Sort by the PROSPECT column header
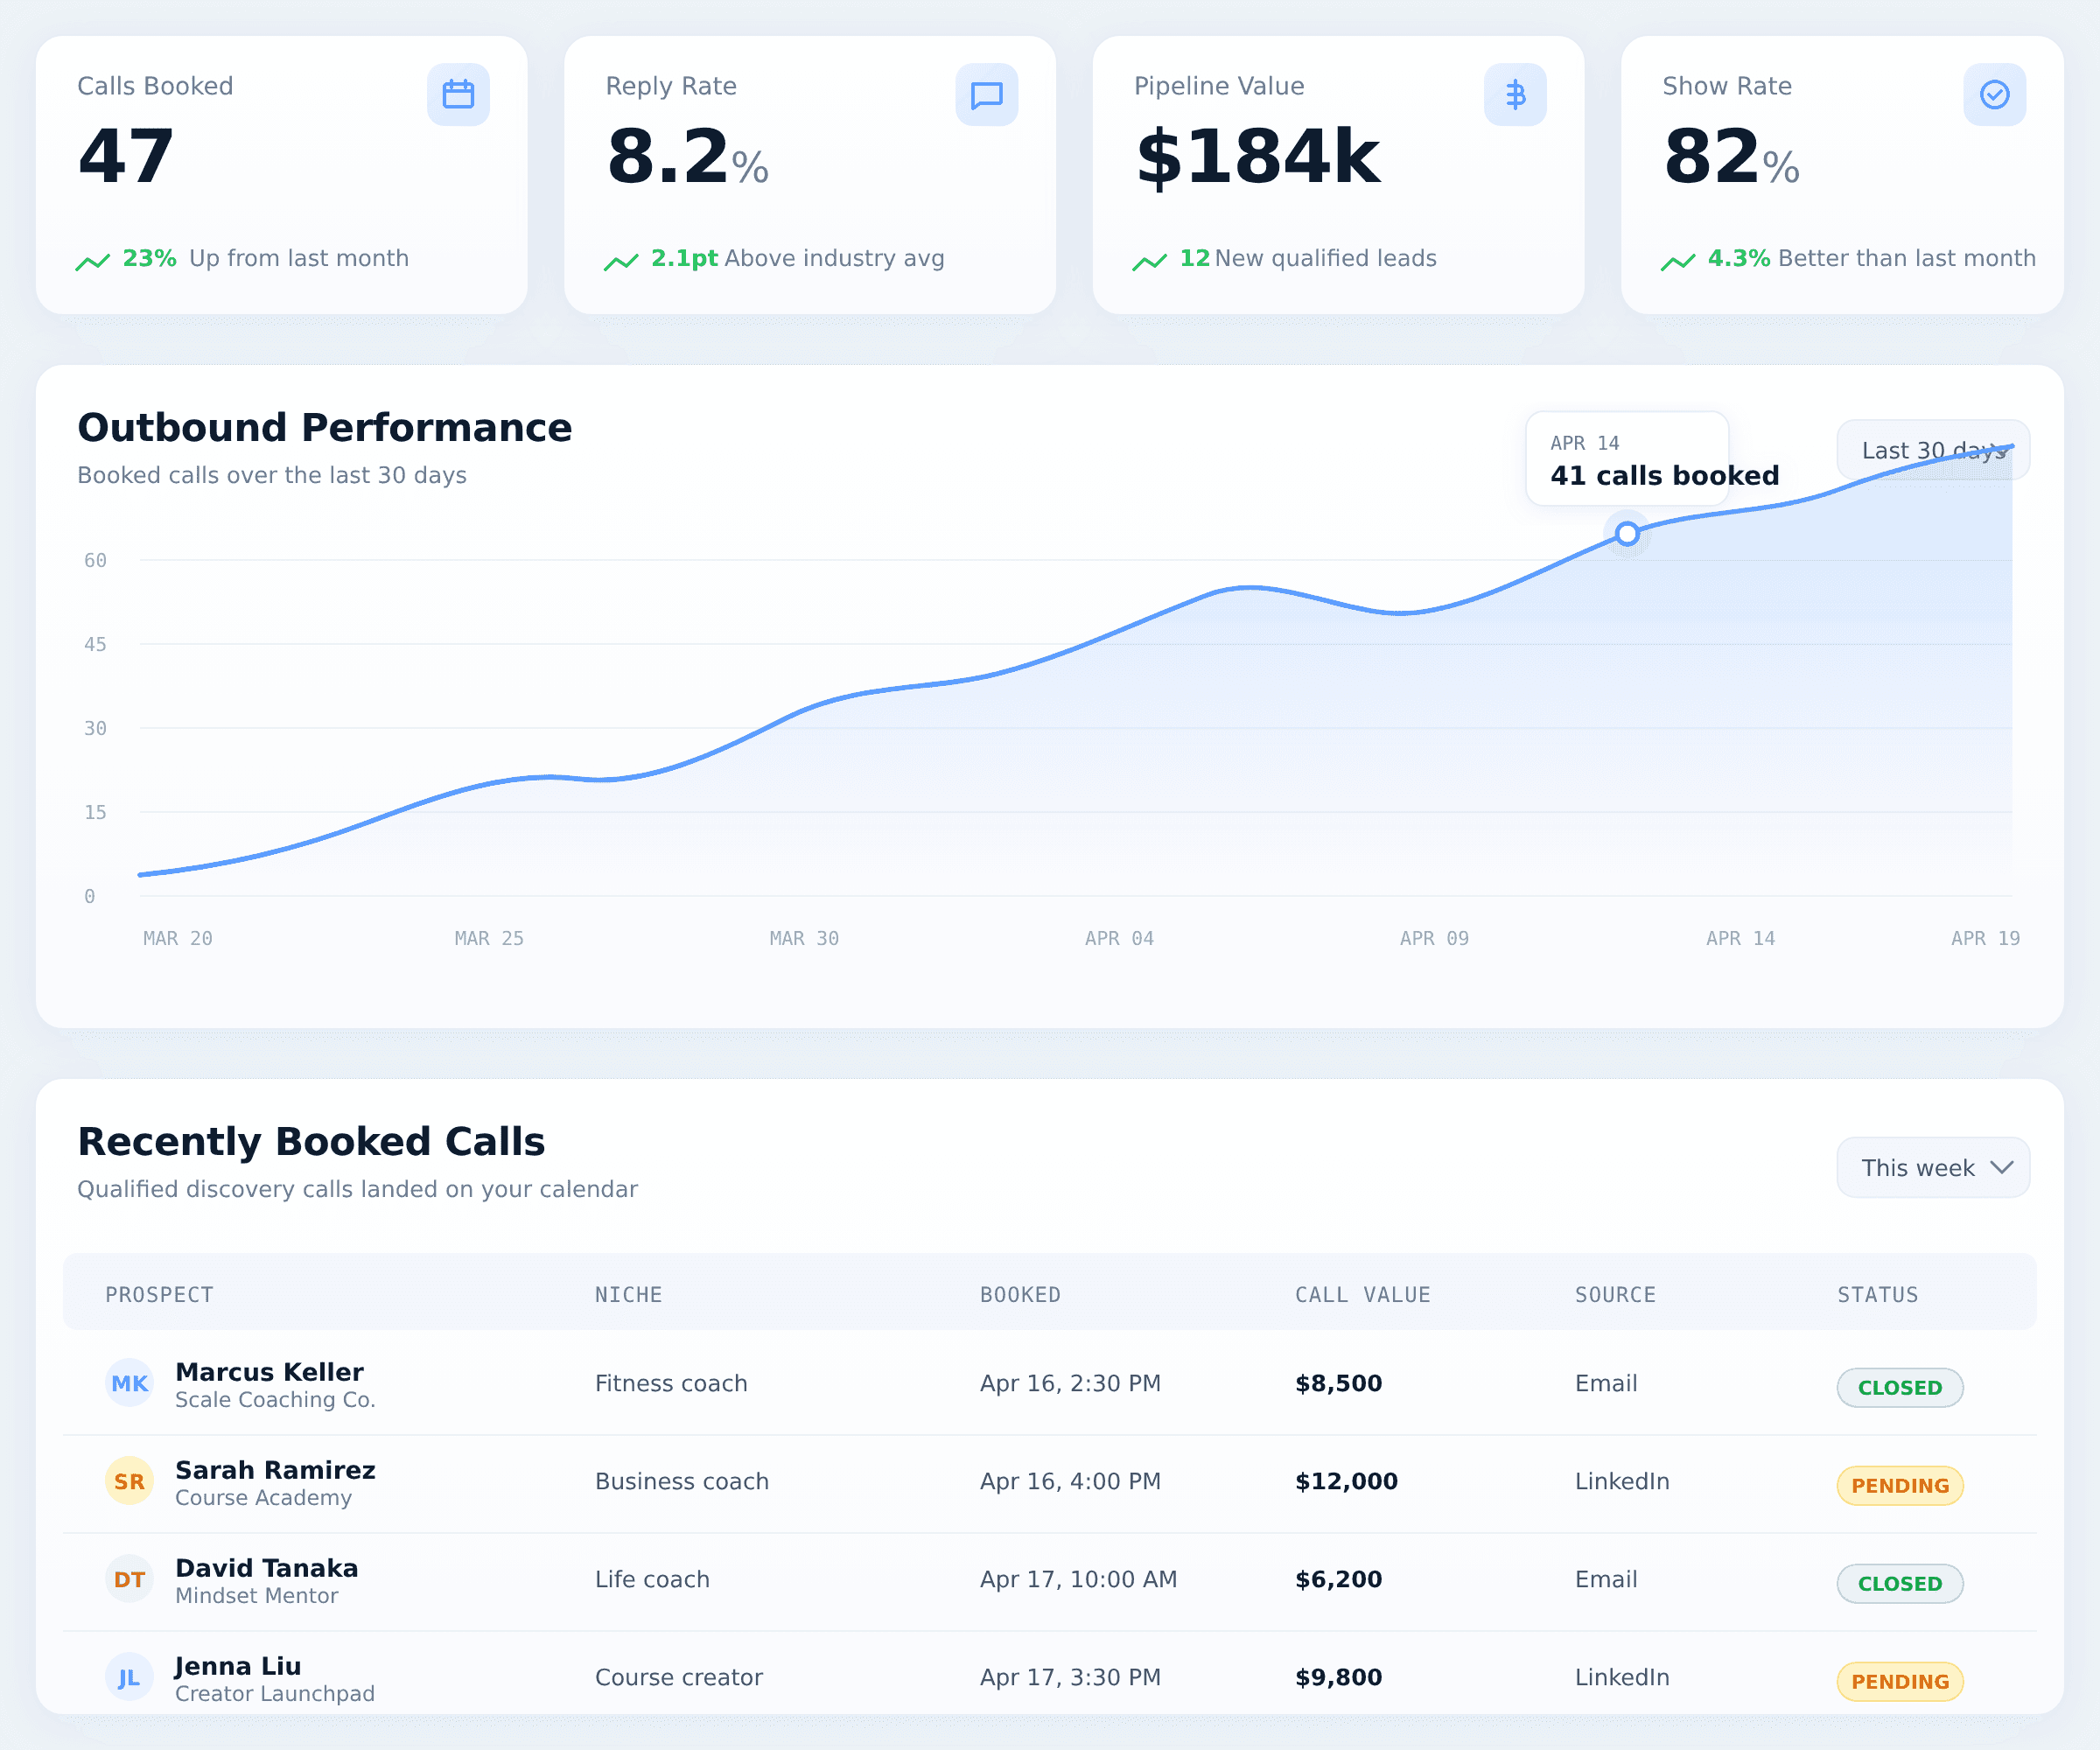 tap(159, 1293)
